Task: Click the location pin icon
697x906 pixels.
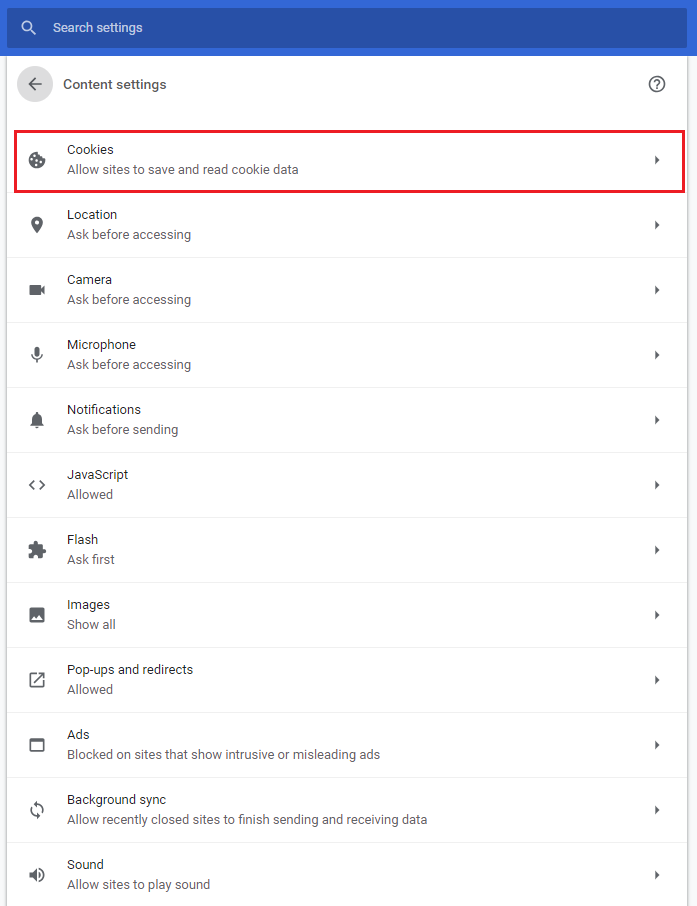Action: (x=37, y=225)
